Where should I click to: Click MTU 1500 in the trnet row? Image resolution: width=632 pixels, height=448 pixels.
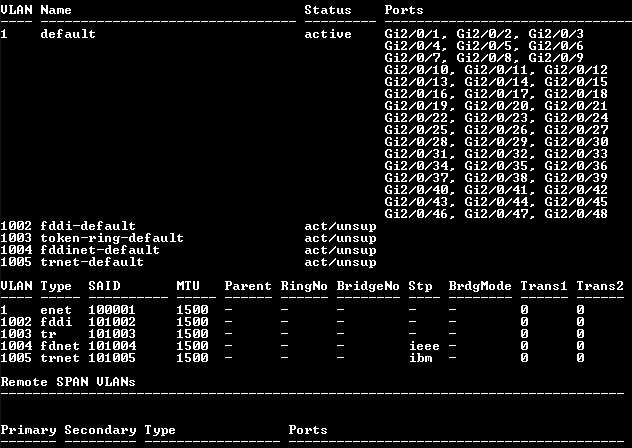[x=192, y=358]
